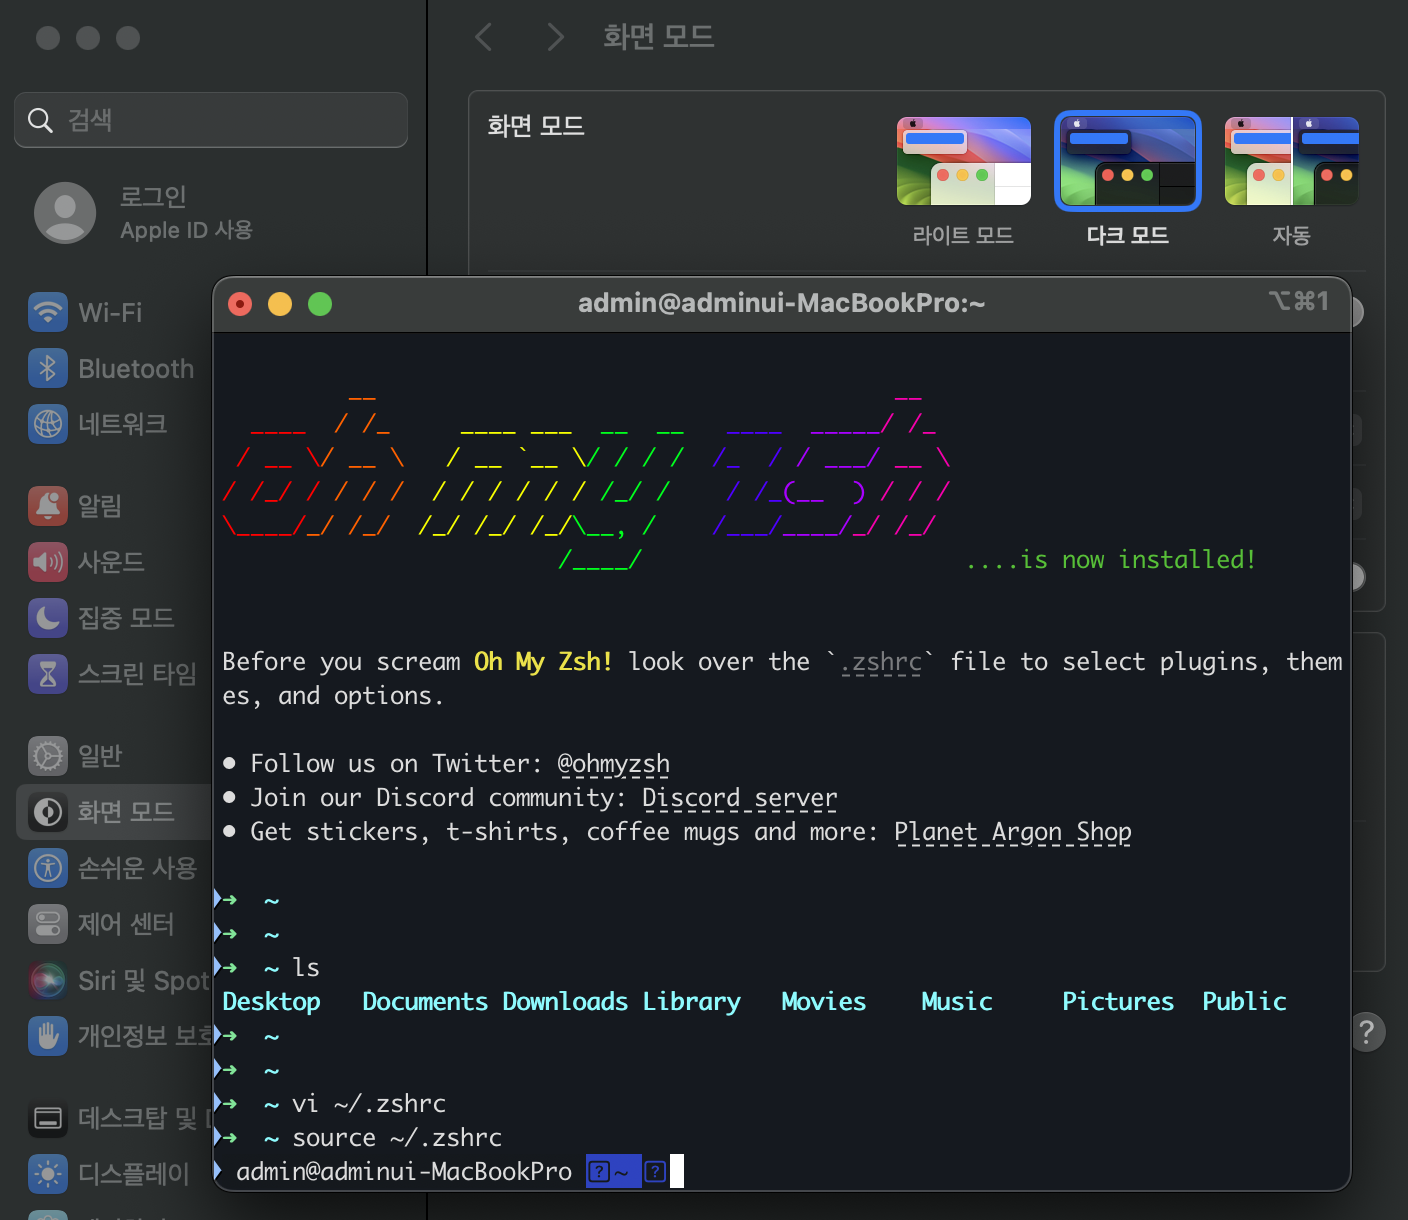Screen dimensions: 1408x1220
Task: Open 알림 notifications bell icon
Action: (48, 506)
